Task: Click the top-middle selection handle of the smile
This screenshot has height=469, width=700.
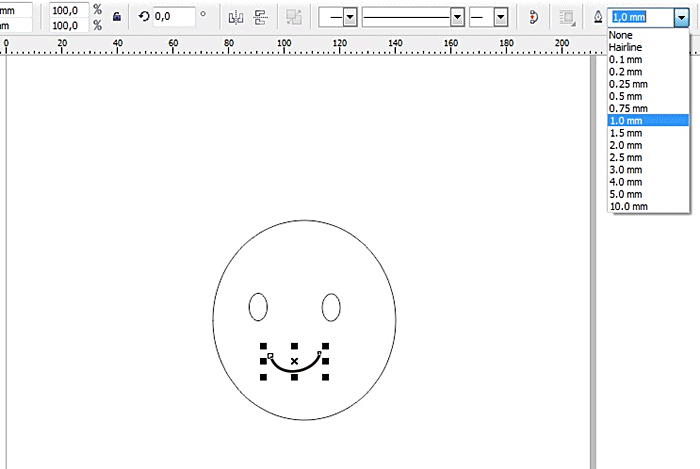Action: click(294, 346)
